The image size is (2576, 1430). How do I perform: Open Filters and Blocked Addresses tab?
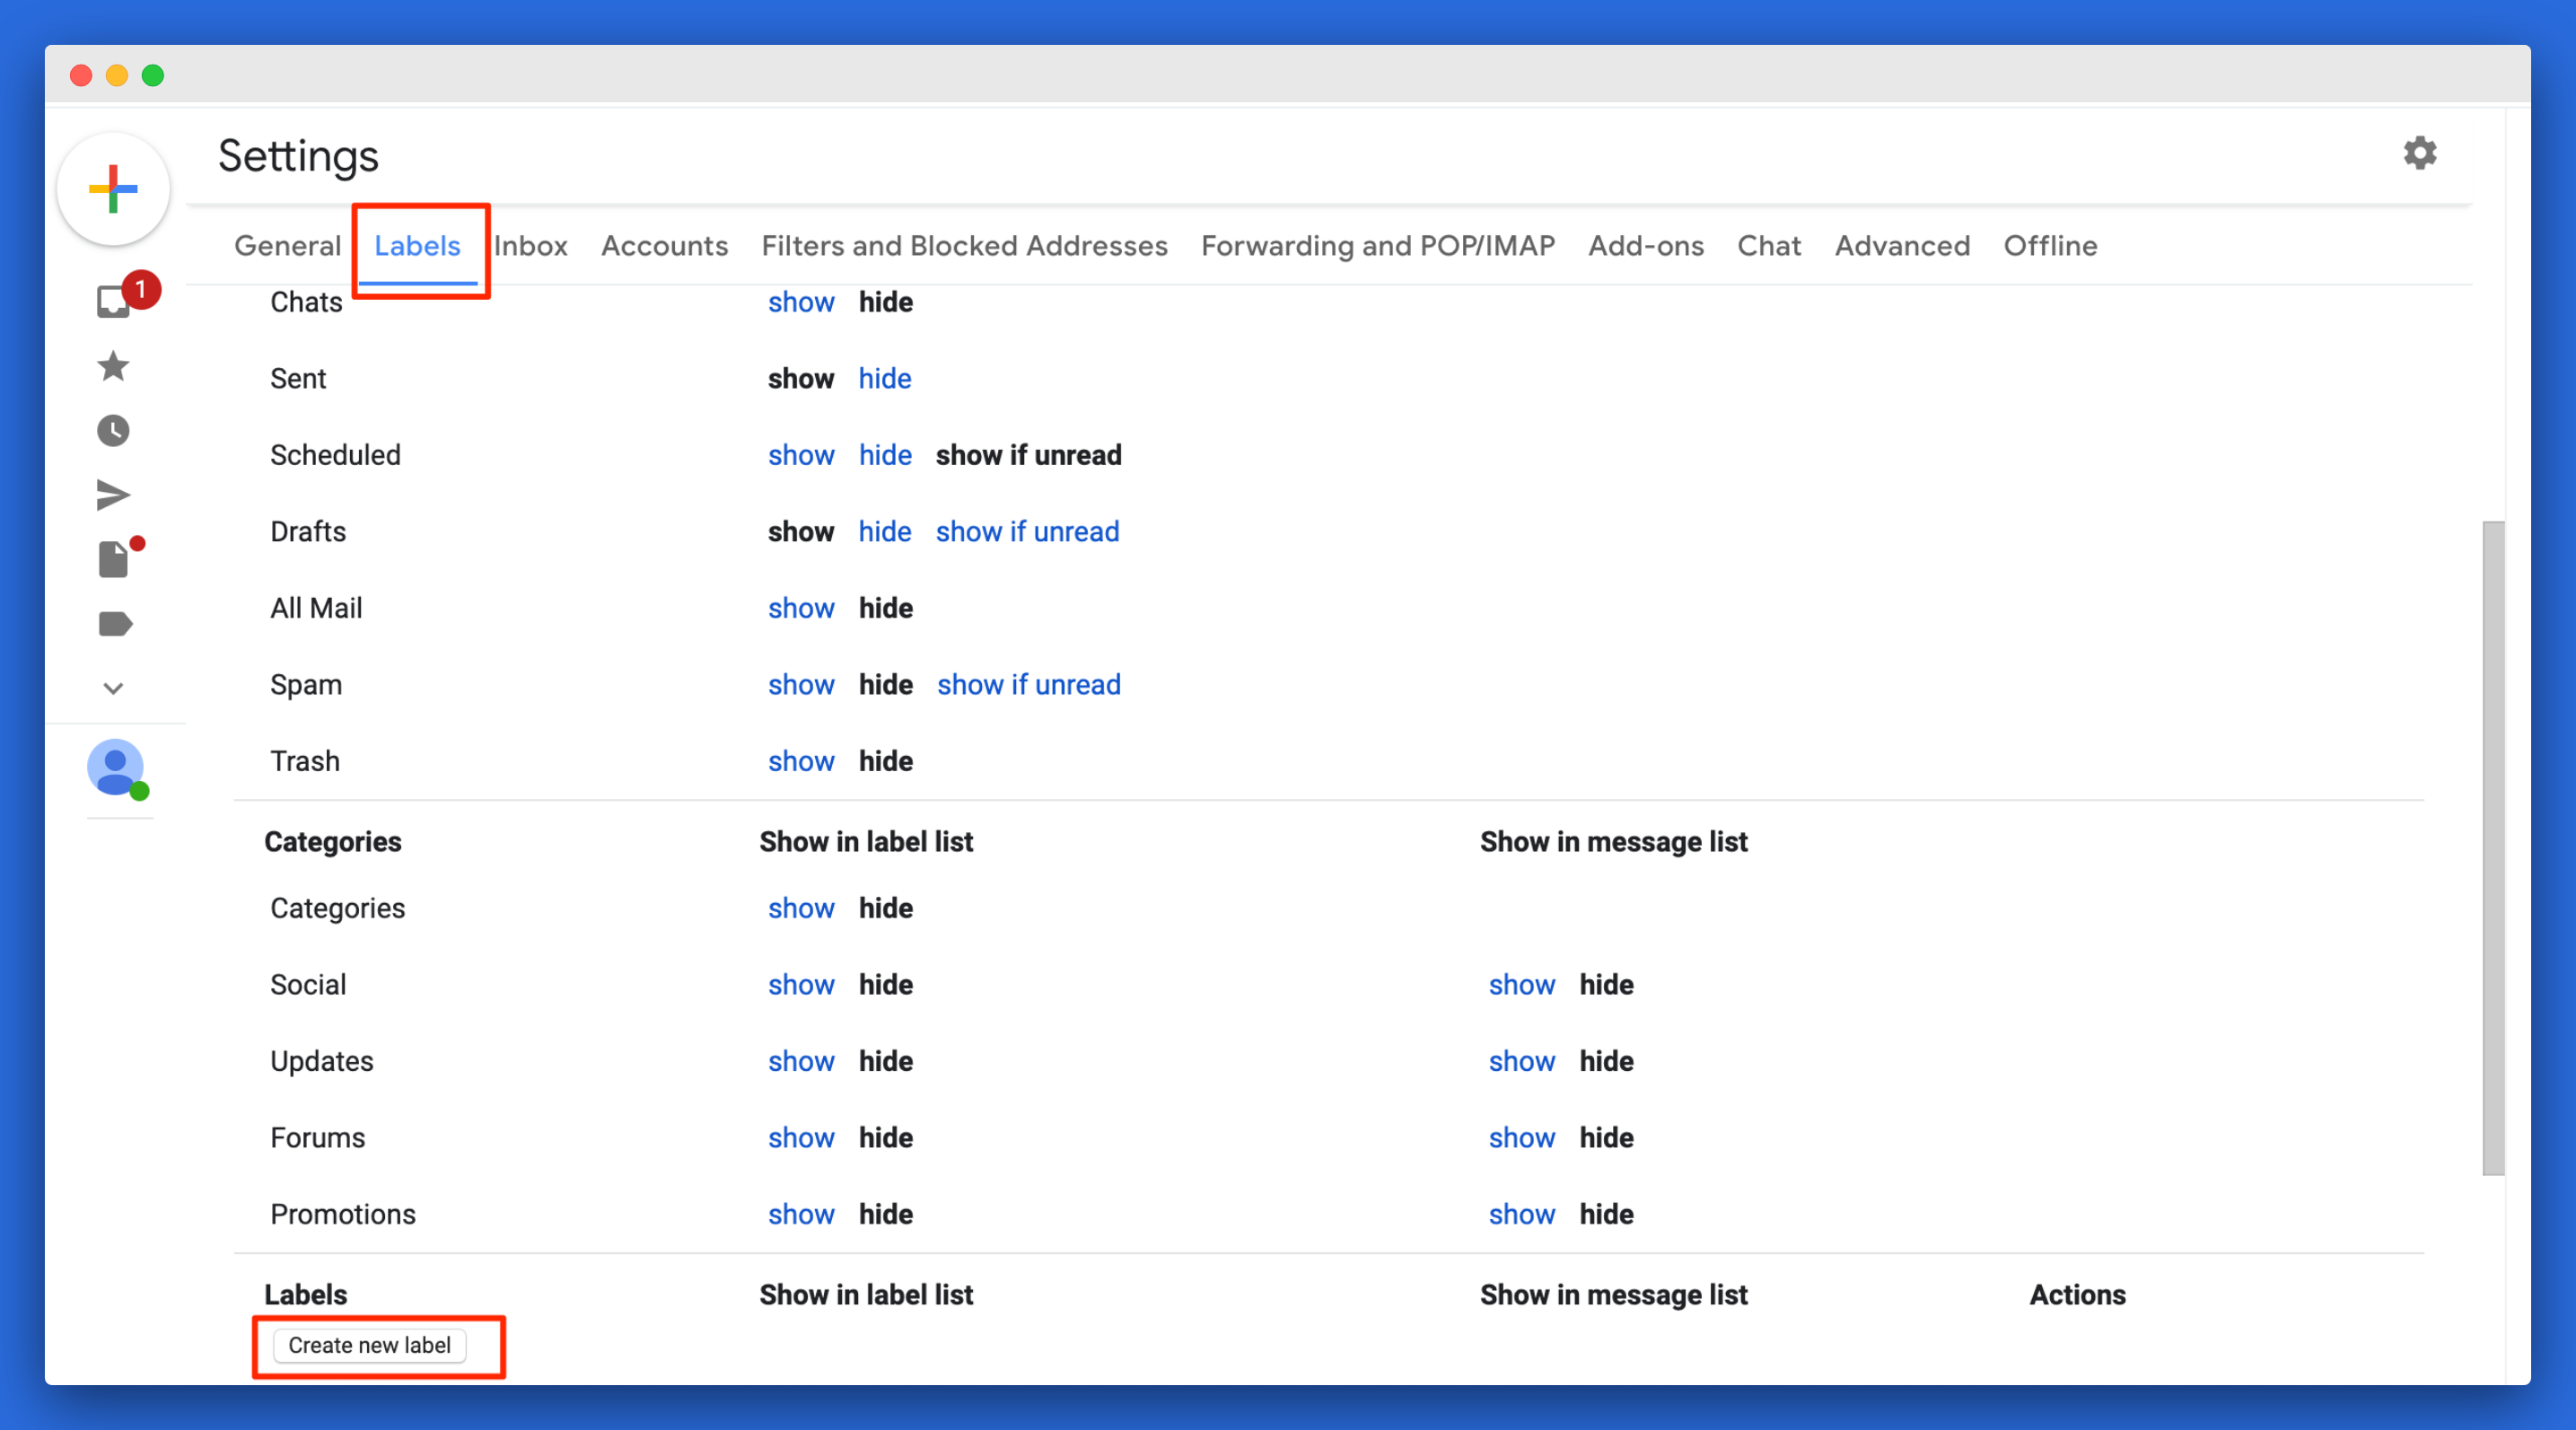(964, 246)
